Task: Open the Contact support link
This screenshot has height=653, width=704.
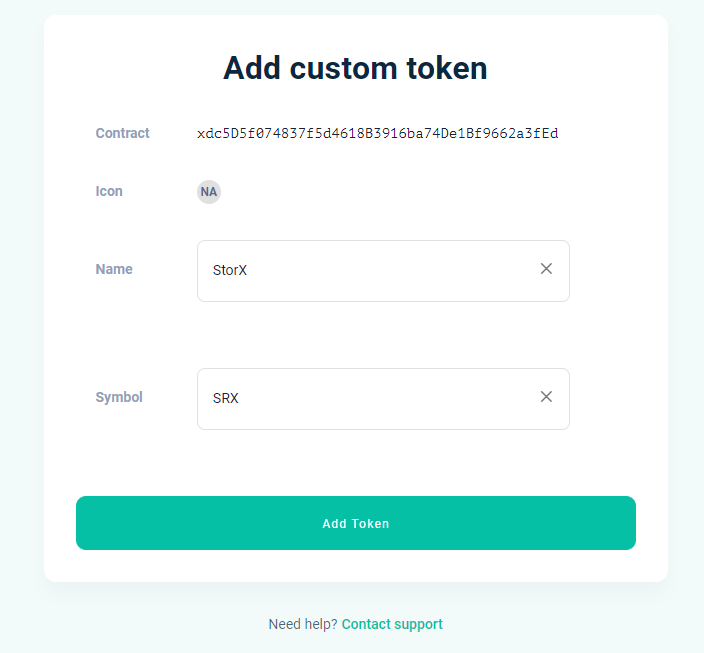Action: (392, 624)
